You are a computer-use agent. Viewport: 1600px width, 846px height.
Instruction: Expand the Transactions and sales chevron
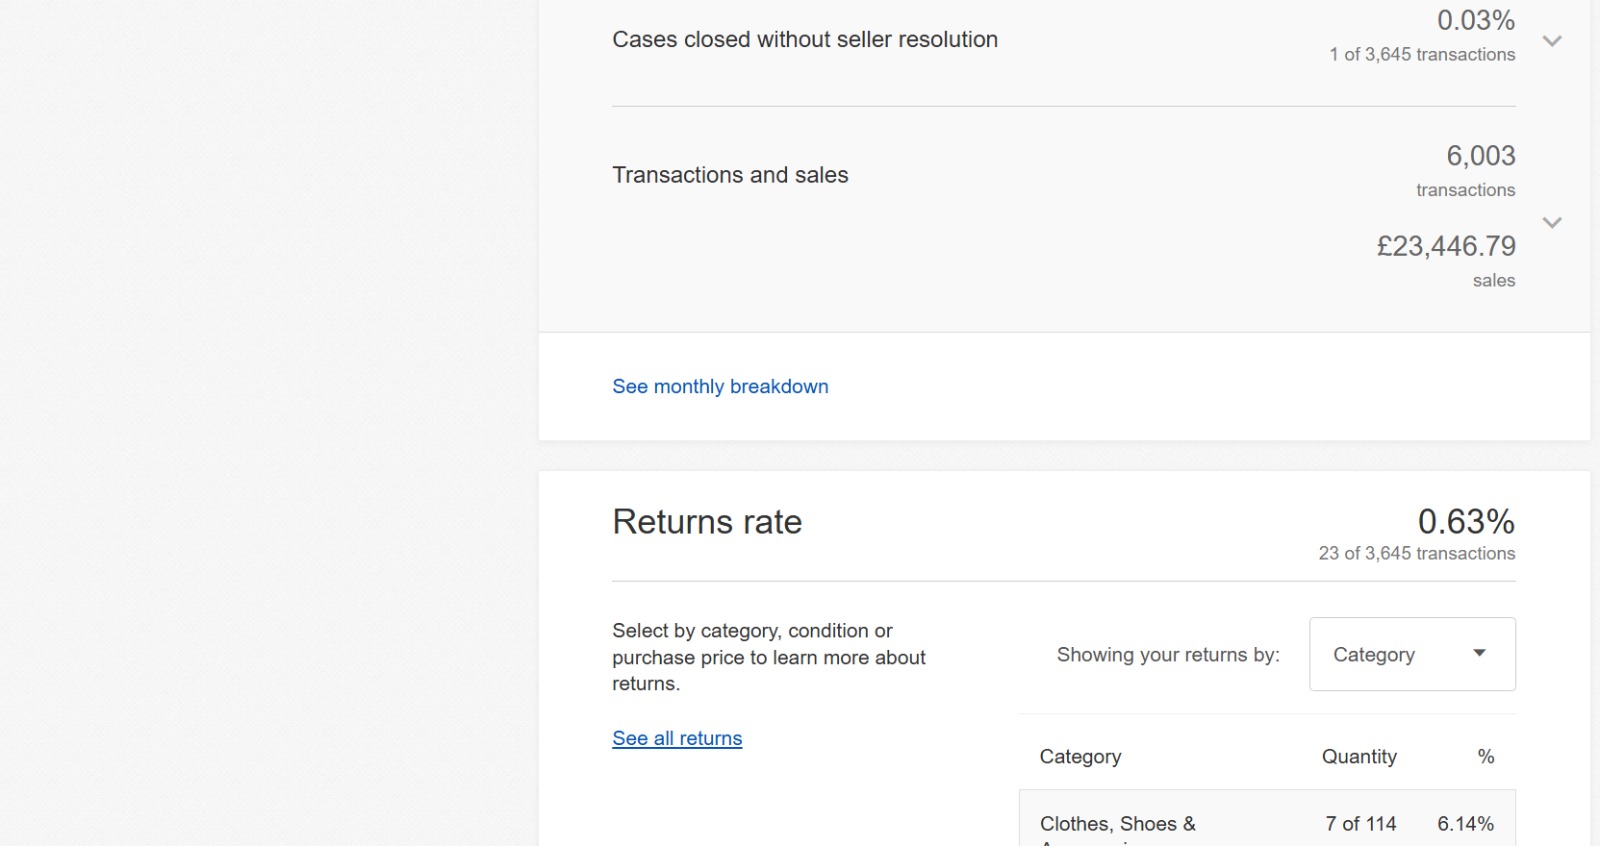point(1552,222)
